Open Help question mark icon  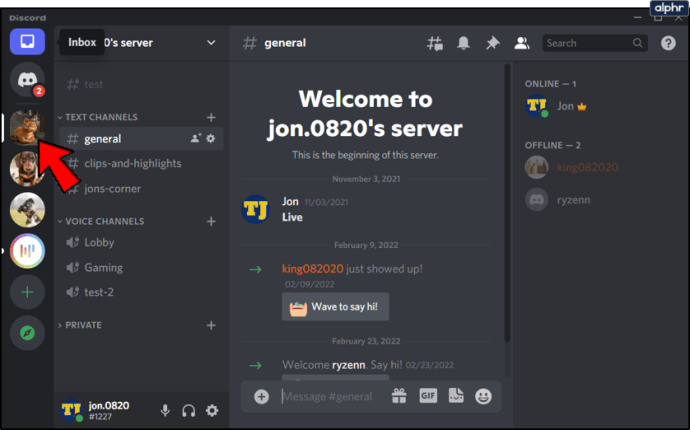coord(668,43)
